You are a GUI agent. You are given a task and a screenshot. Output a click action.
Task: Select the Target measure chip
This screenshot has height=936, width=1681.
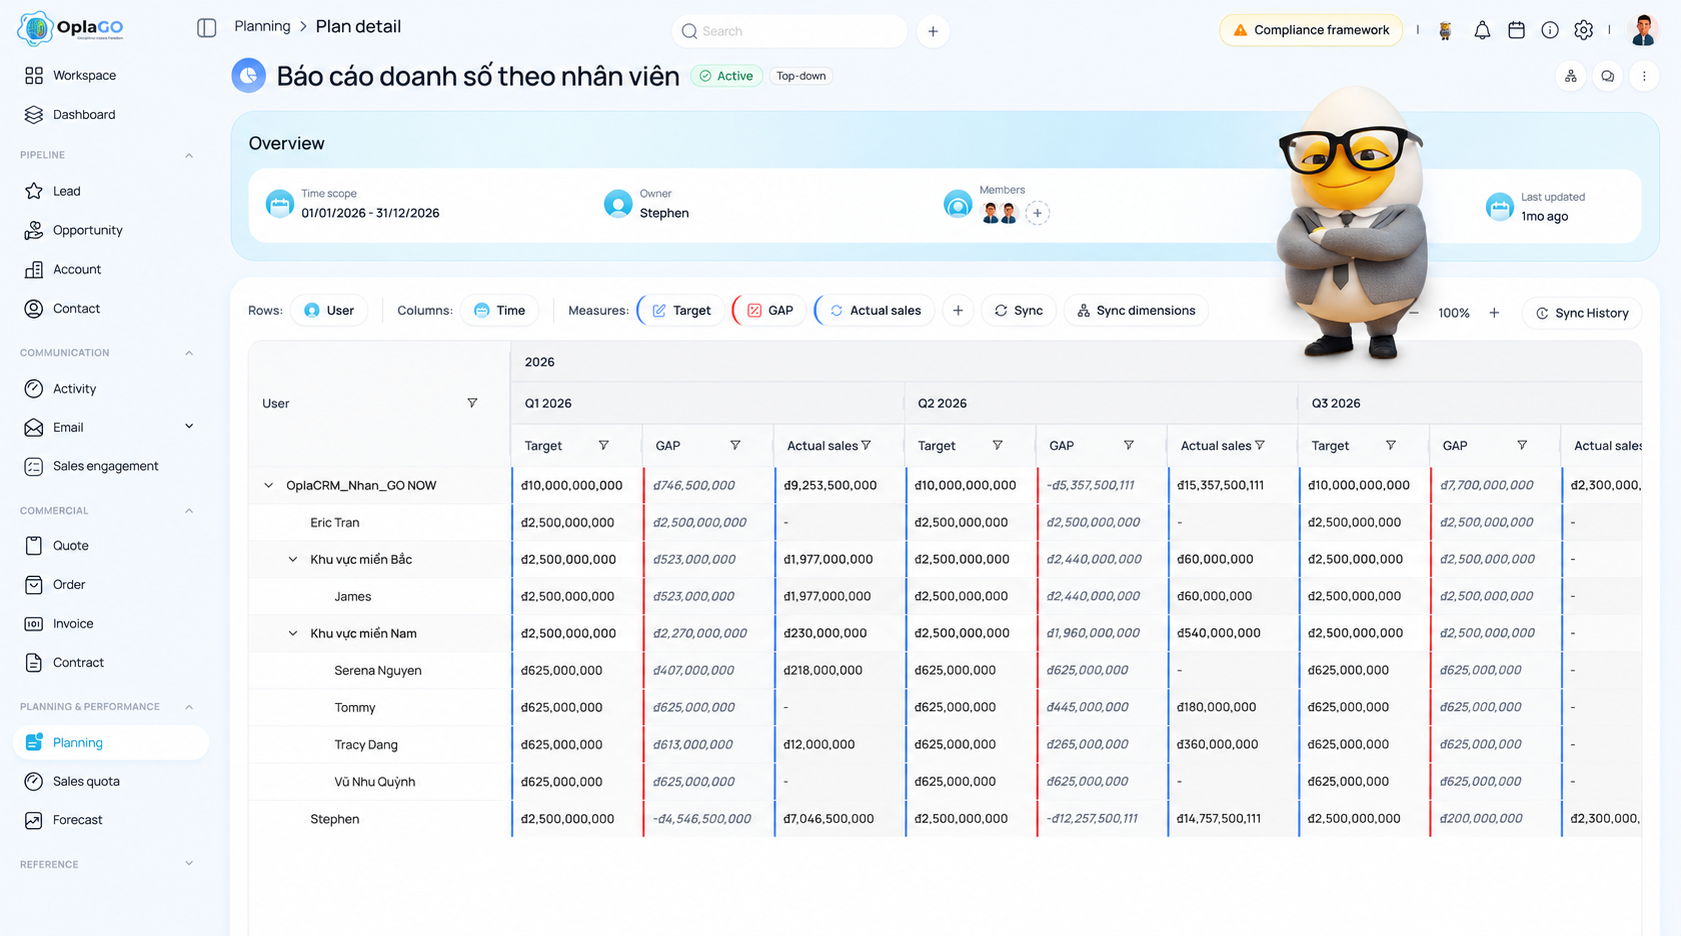681,311
